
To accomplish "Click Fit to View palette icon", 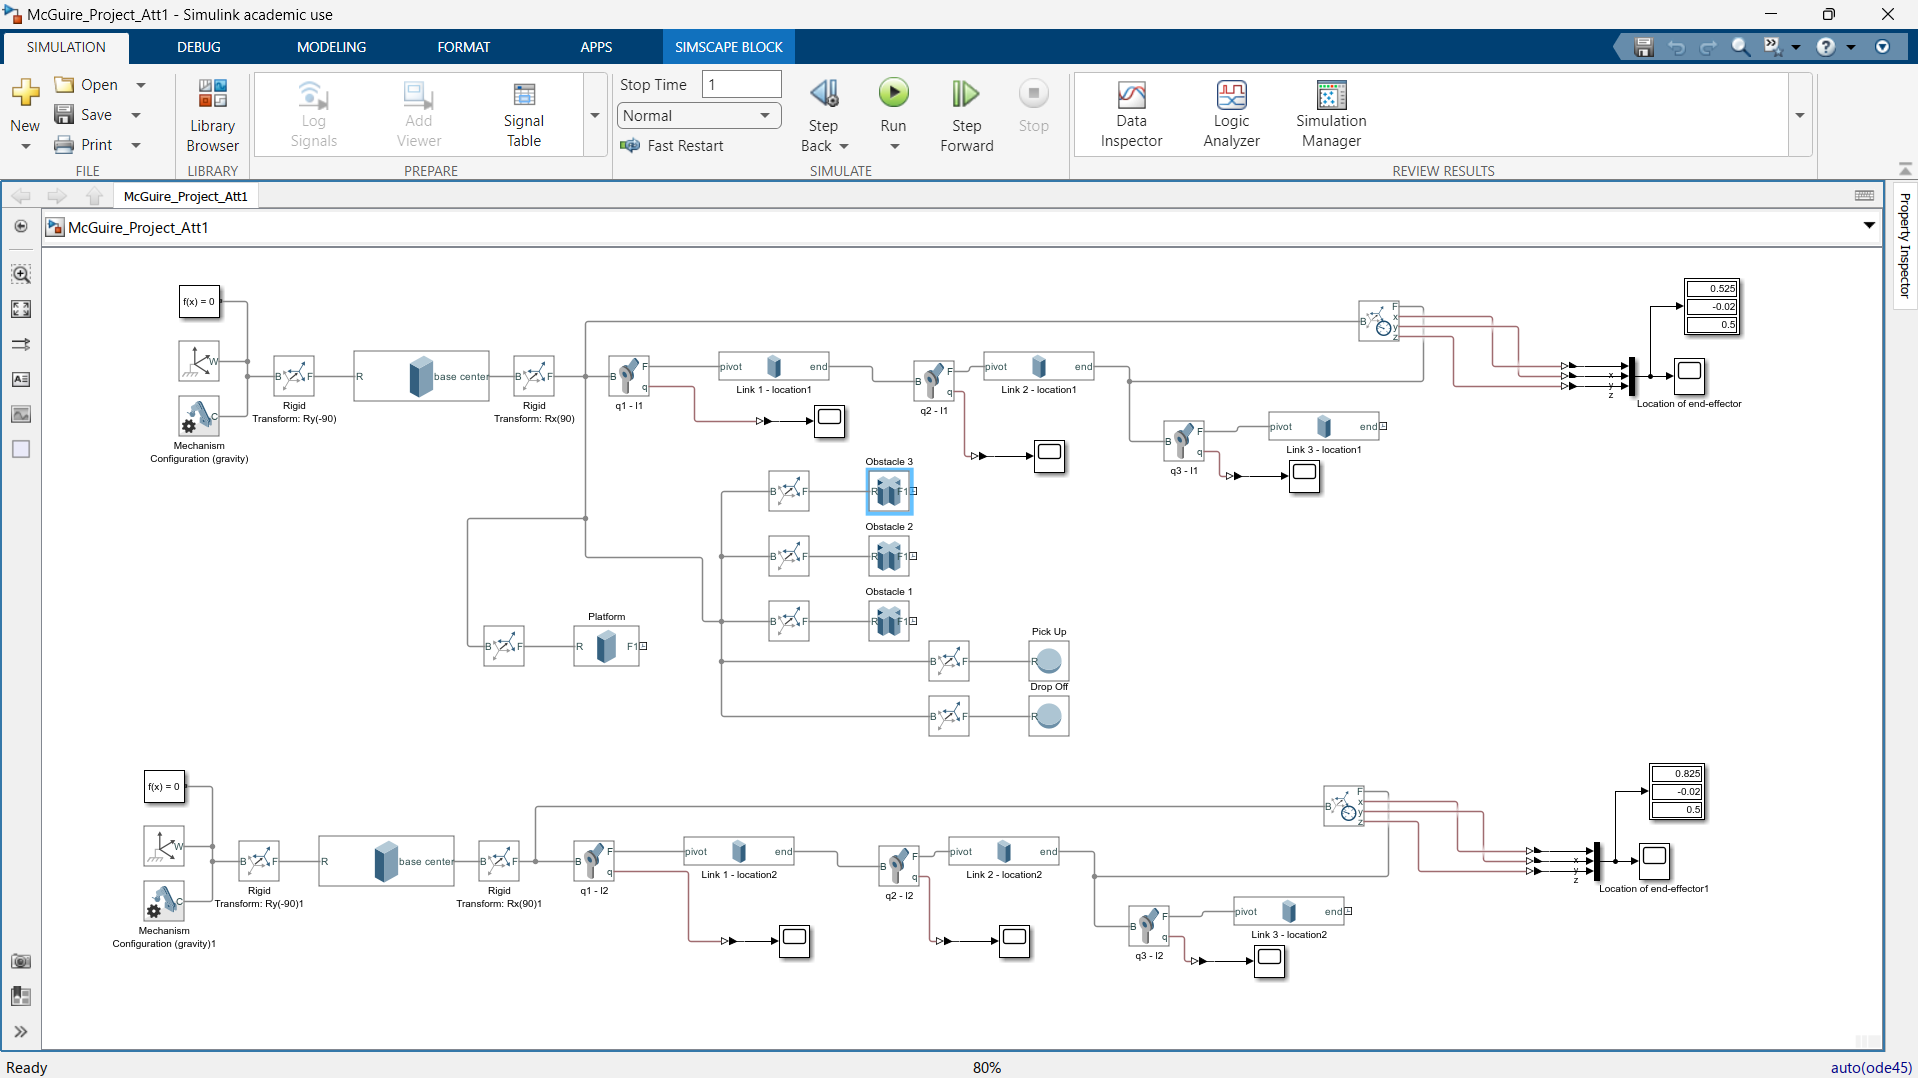I will (x=21, y=309).
